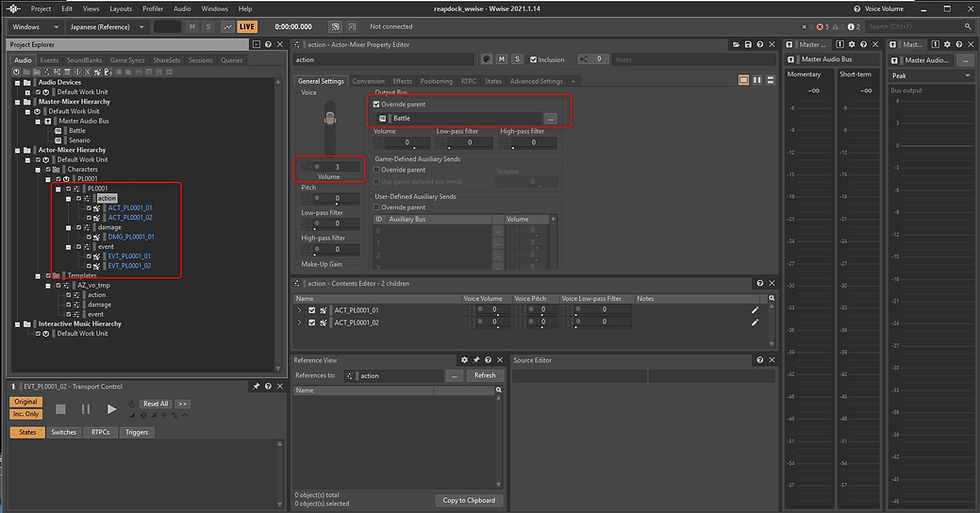Collapse the Audio Devices tree node
This screenshot has height=513, width=980.
click(18, 82)
